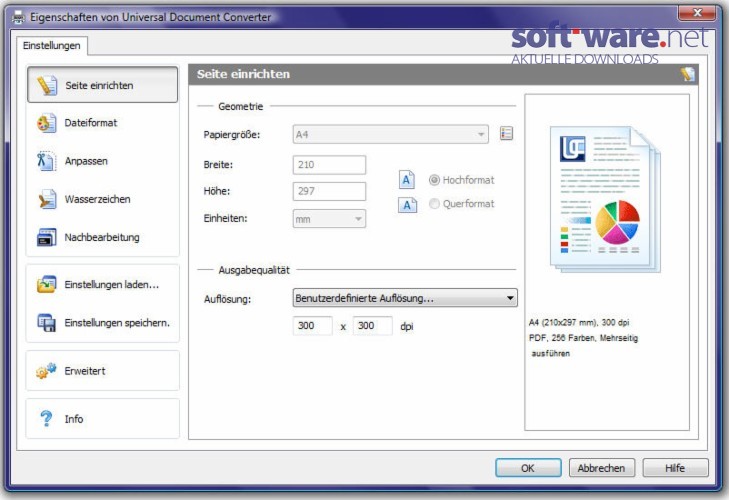The image size is (729, 500).
Task: Click the Erweitert gears icon
Action: click(x=46, y=371)
